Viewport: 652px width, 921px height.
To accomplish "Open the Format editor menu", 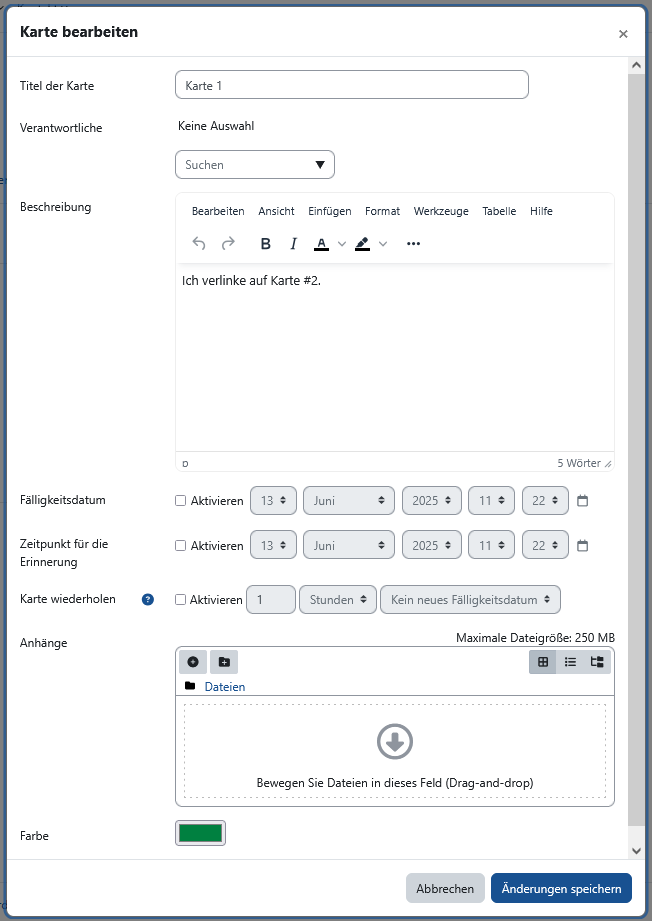I will pyautogui.click(x=382, y=211).
